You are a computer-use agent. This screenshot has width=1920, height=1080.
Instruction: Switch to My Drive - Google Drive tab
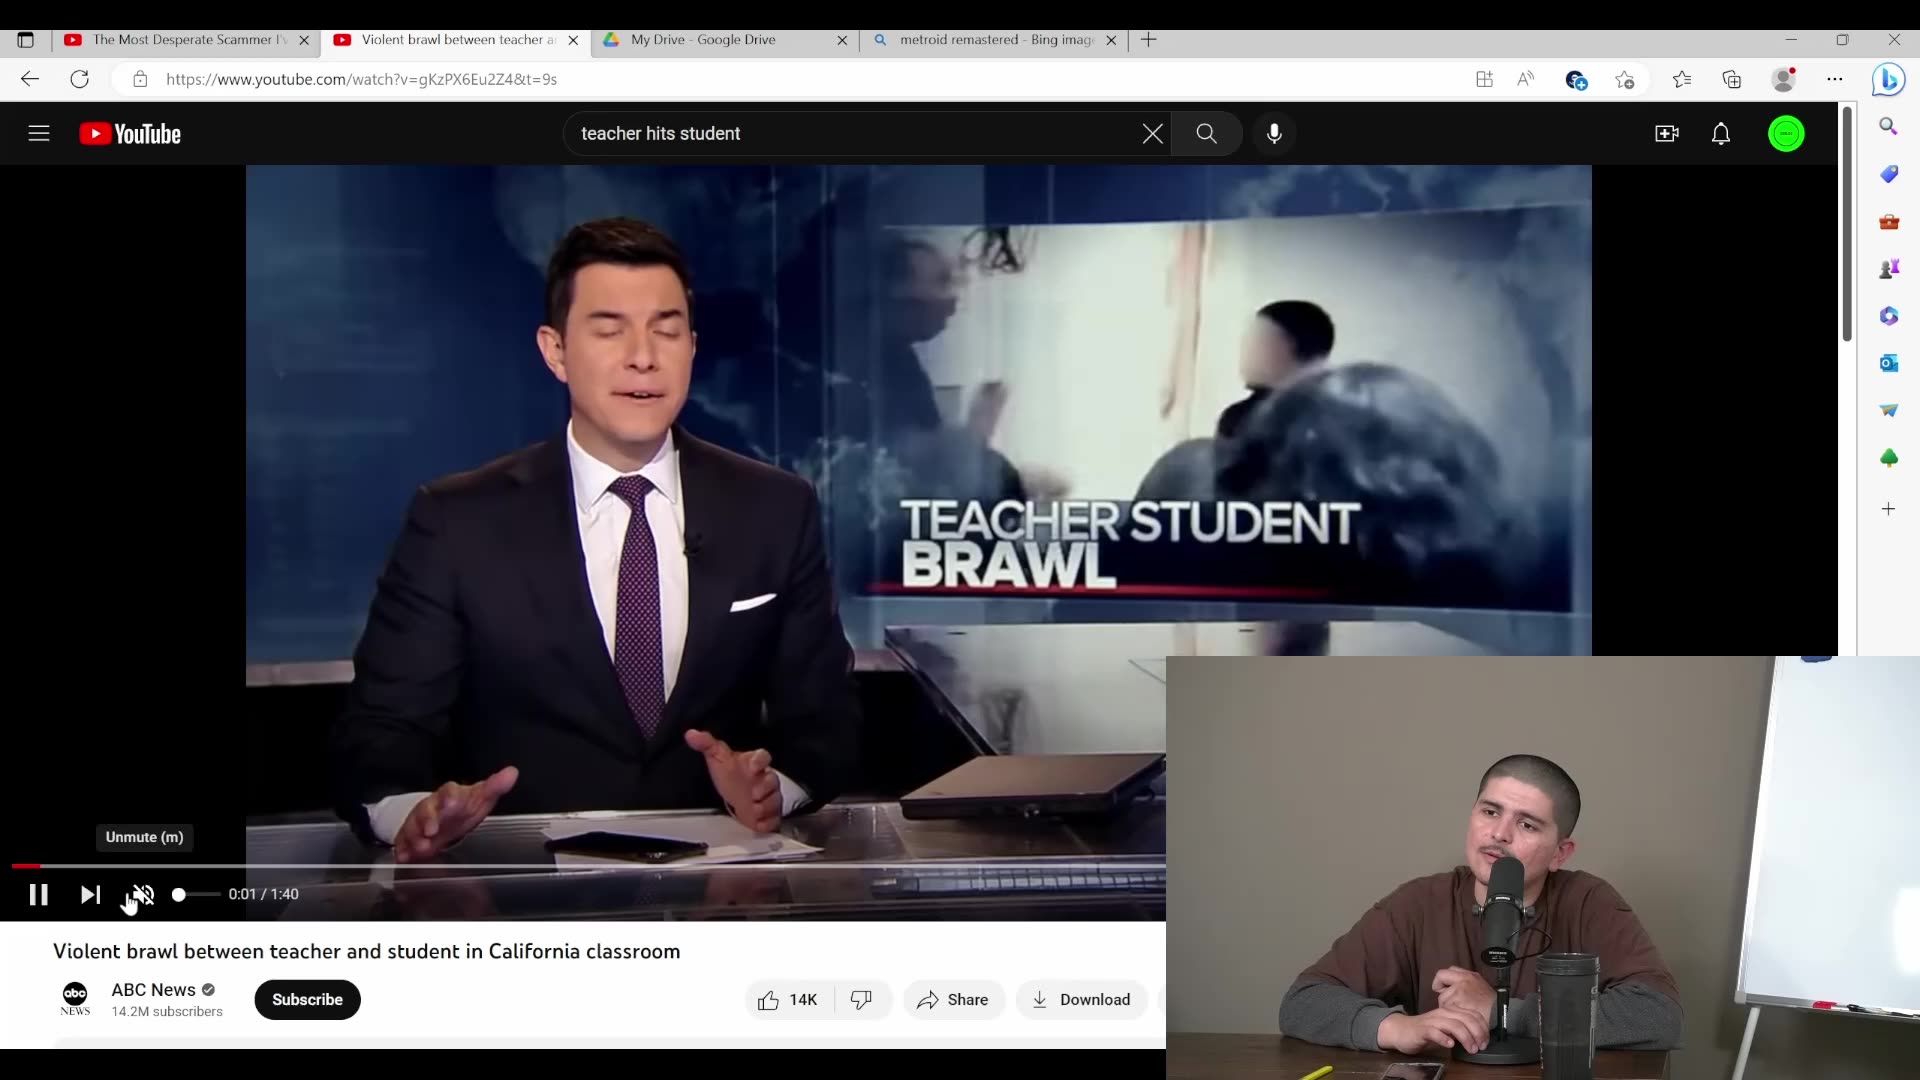point(703,40)
